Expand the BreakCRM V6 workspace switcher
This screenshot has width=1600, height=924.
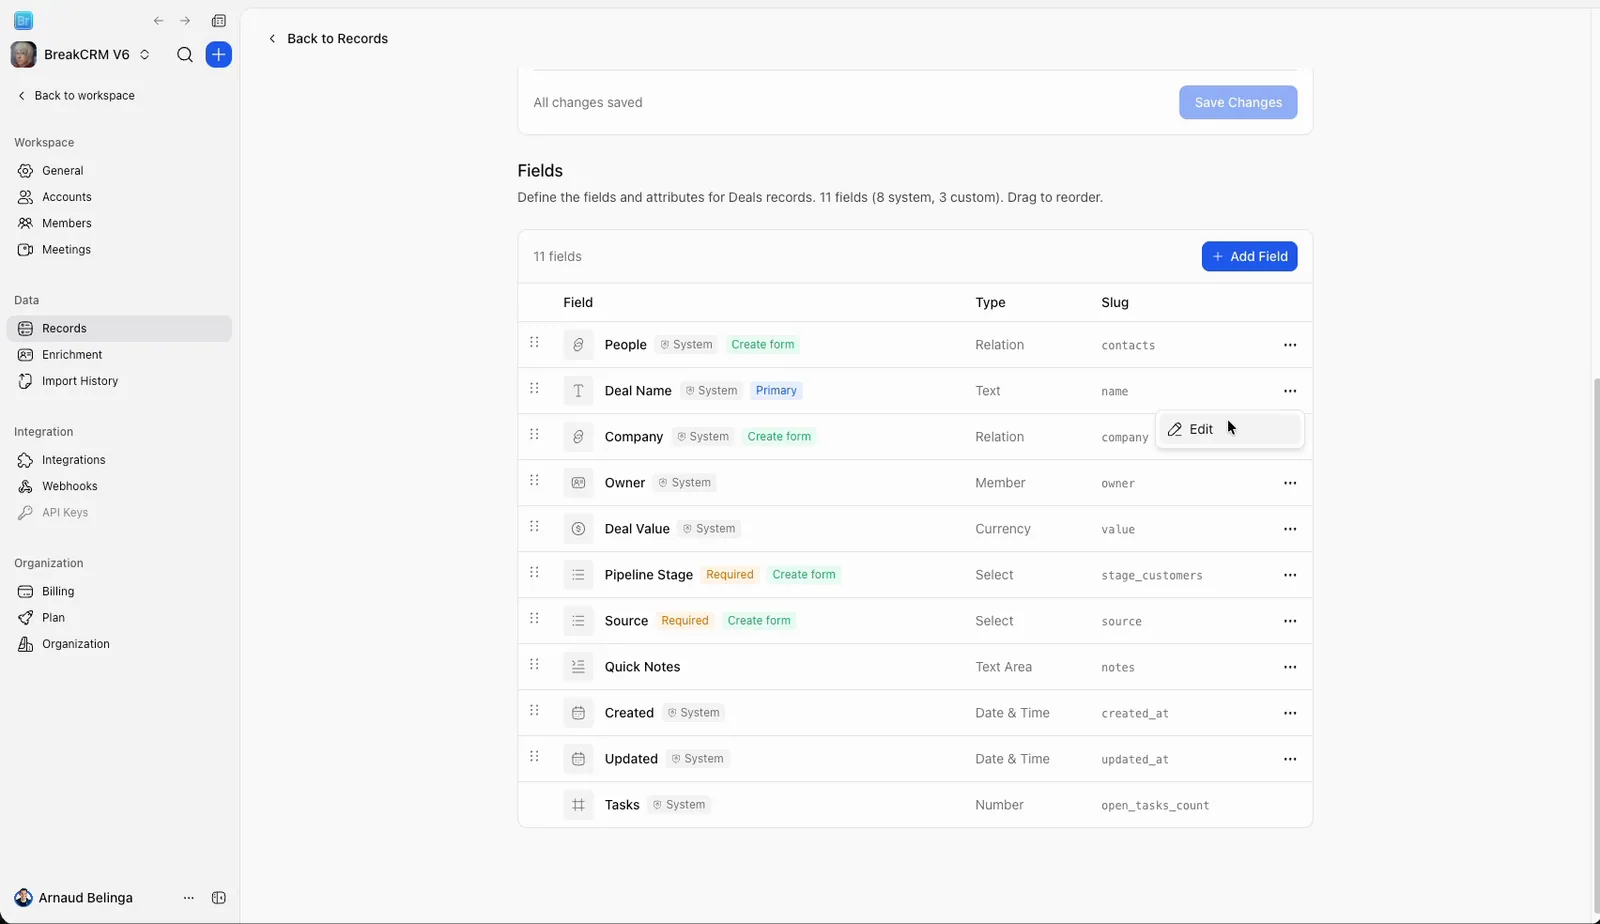[81, 55]
